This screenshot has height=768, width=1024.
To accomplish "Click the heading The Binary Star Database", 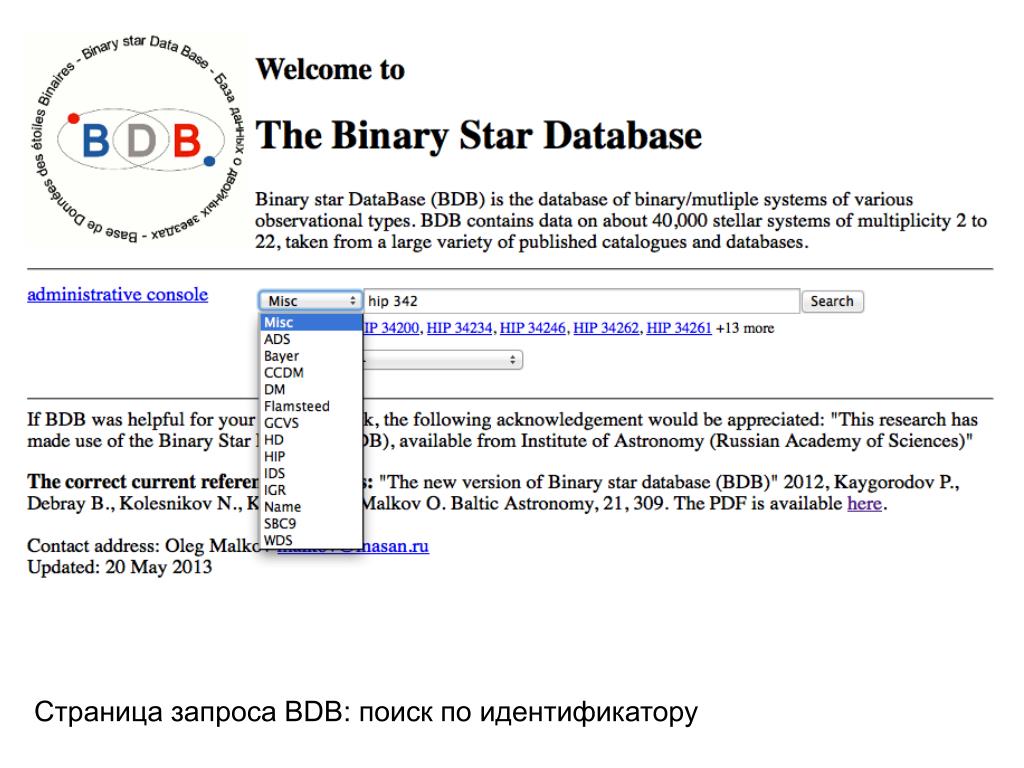I will 478,135.
